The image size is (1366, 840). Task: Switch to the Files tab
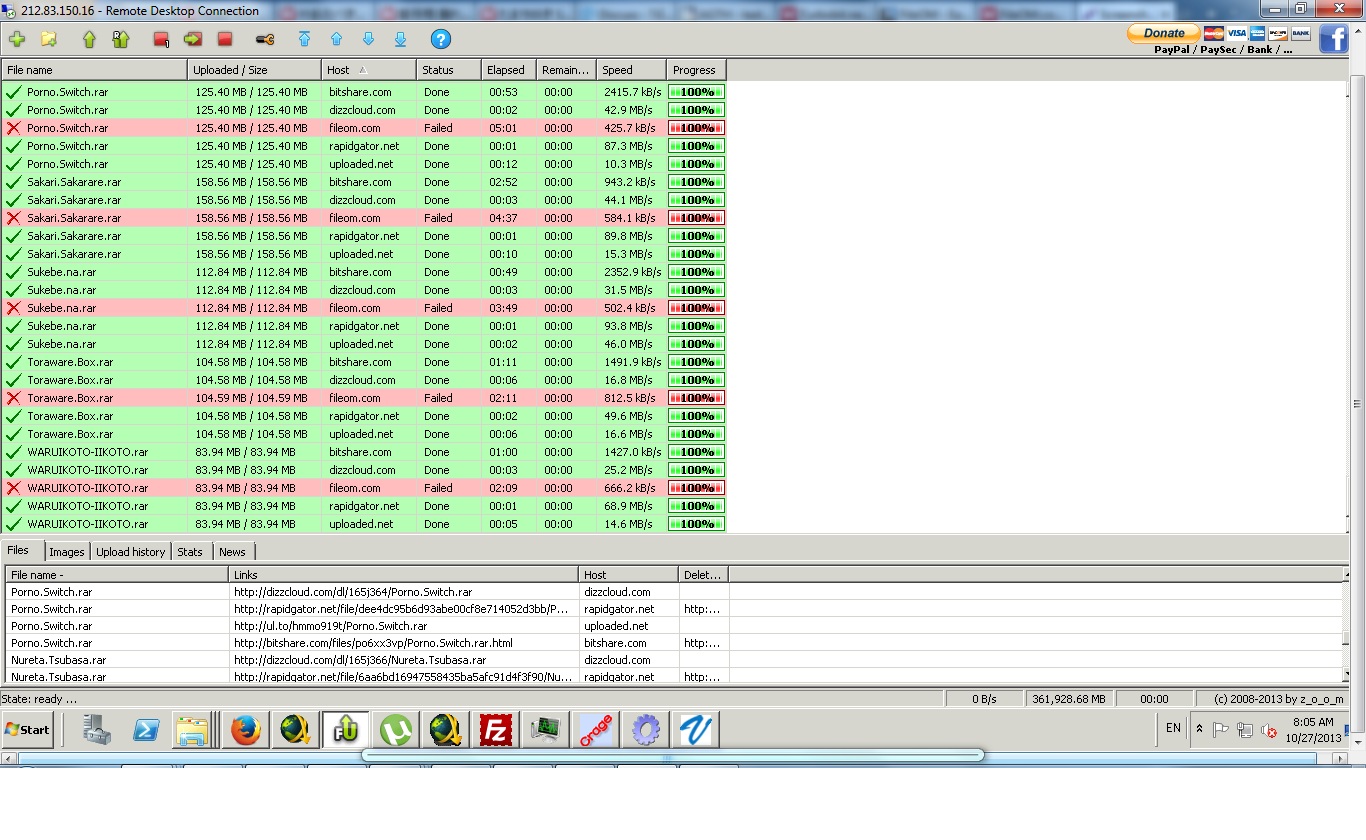click(21, 551)
